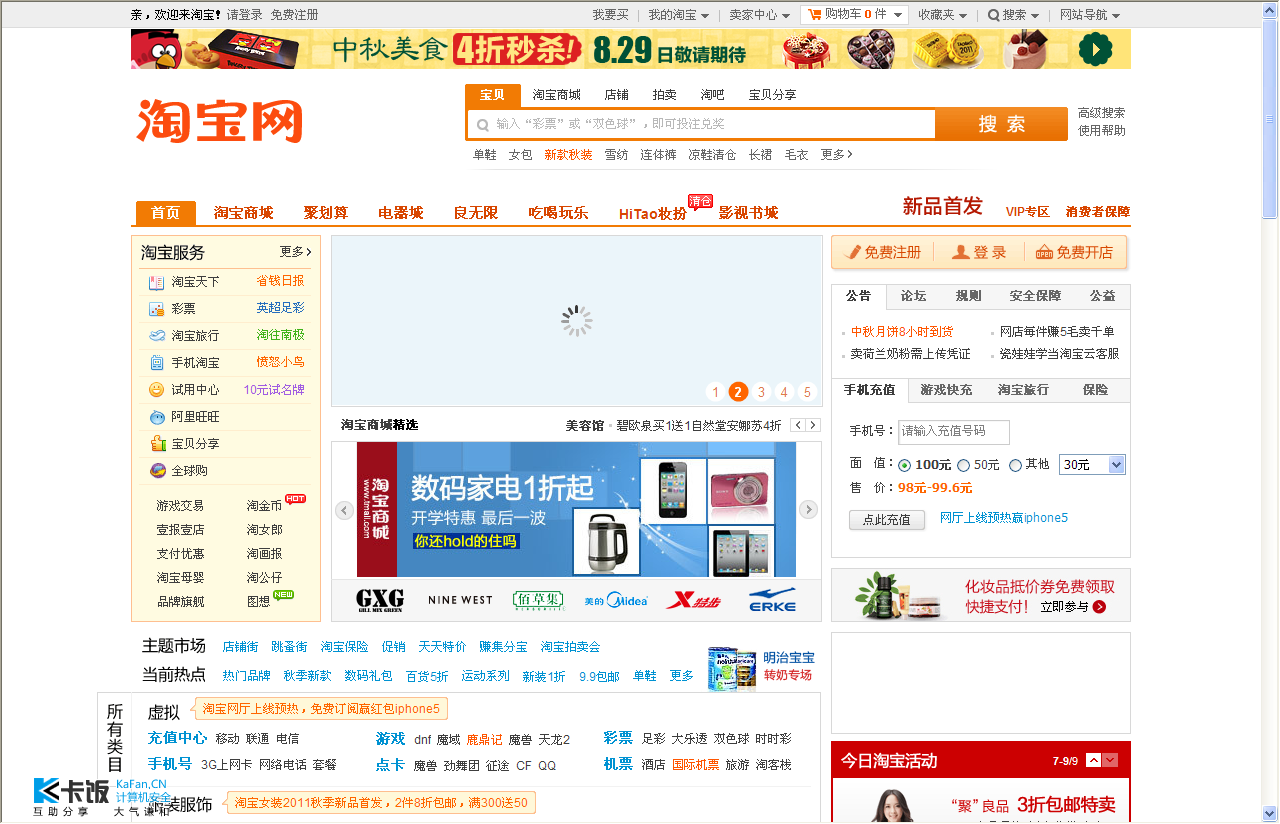Expand 更多 in 淘宝服务 panel
This screenshot has width=1280, height=824.
(x=296, y=252)
